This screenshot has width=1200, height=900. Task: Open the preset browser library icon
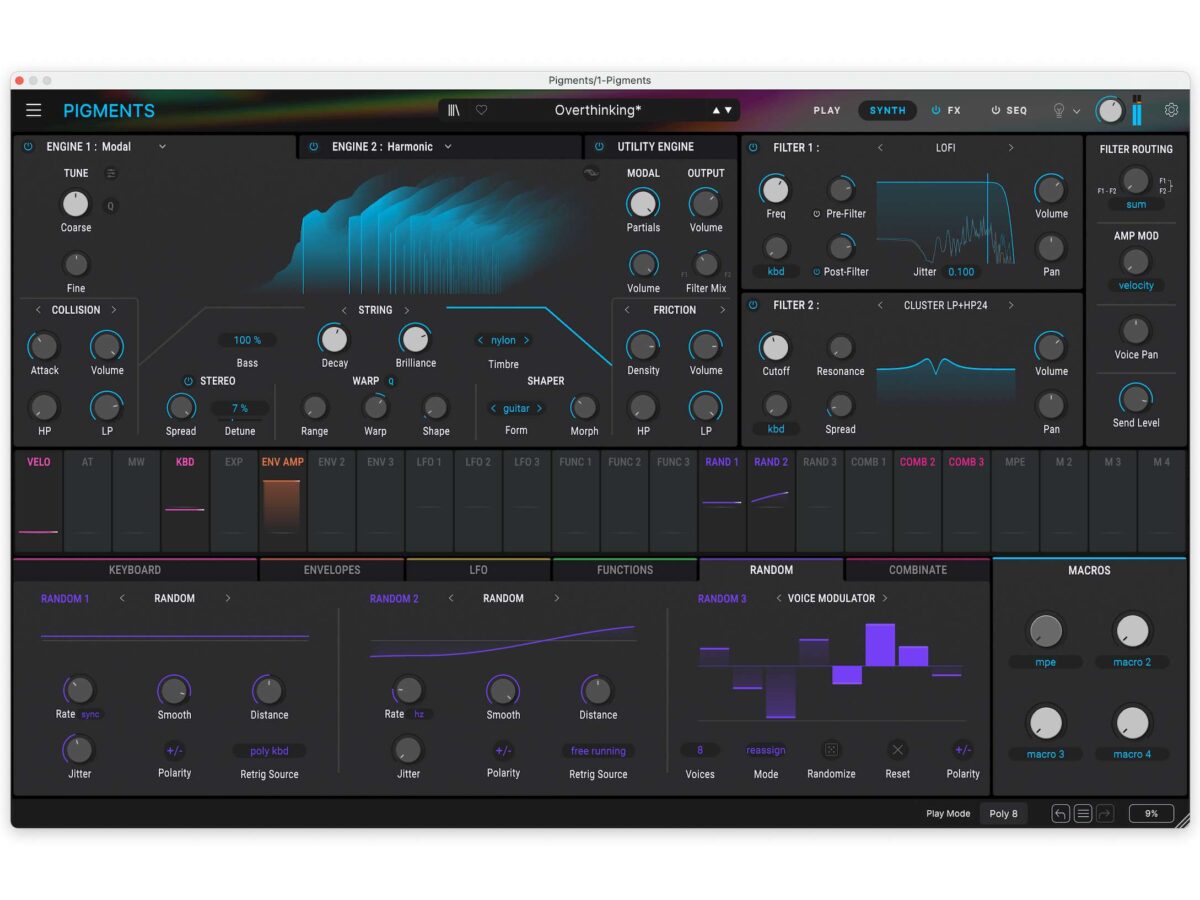pyautogui.click(x=454, y=111)
